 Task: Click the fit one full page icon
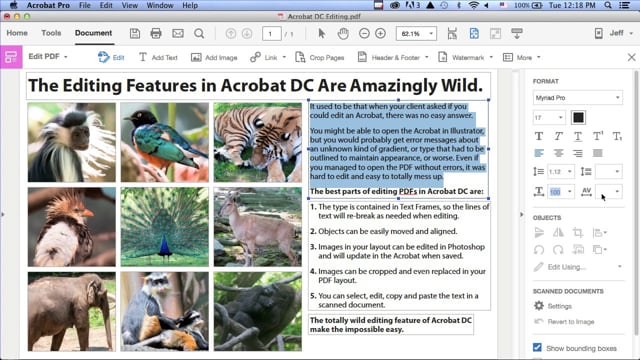click(x=474, y=33)
